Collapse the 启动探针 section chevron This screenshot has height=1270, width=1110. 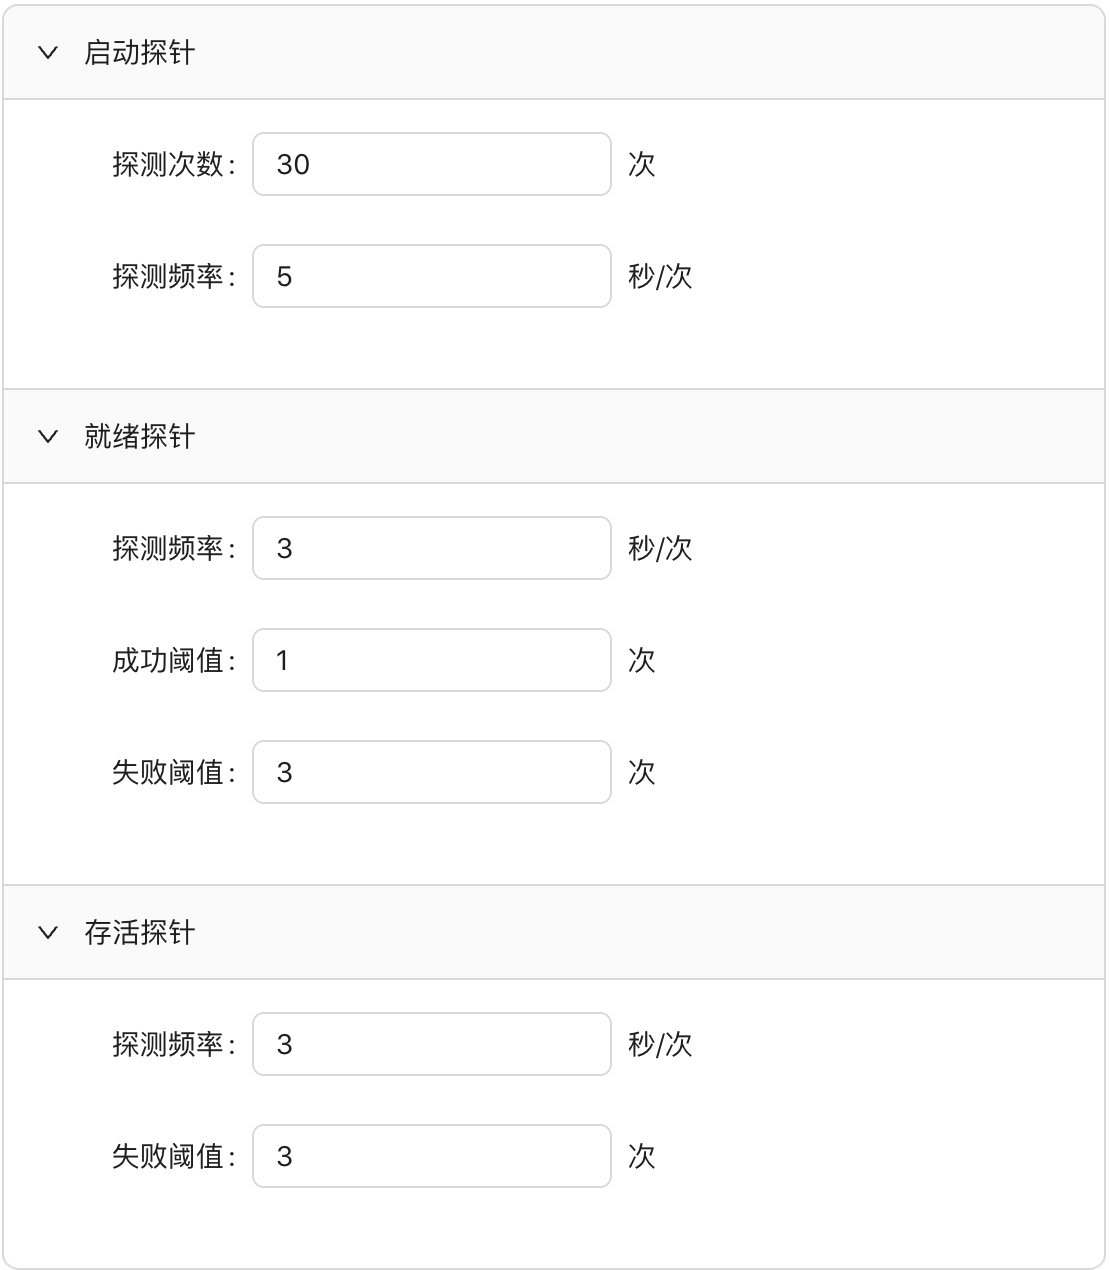click(x=48, y=52)
